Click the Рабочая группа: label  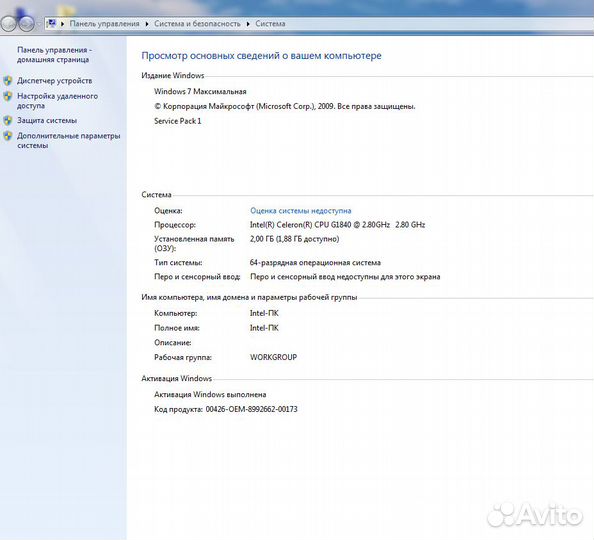click(183, 357)
